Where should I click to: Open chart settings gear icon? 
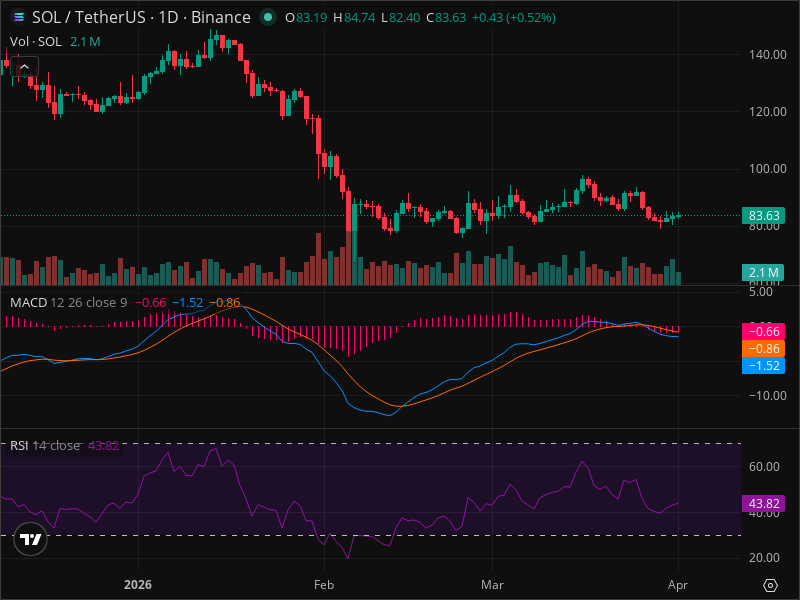(x=770, y=585)
